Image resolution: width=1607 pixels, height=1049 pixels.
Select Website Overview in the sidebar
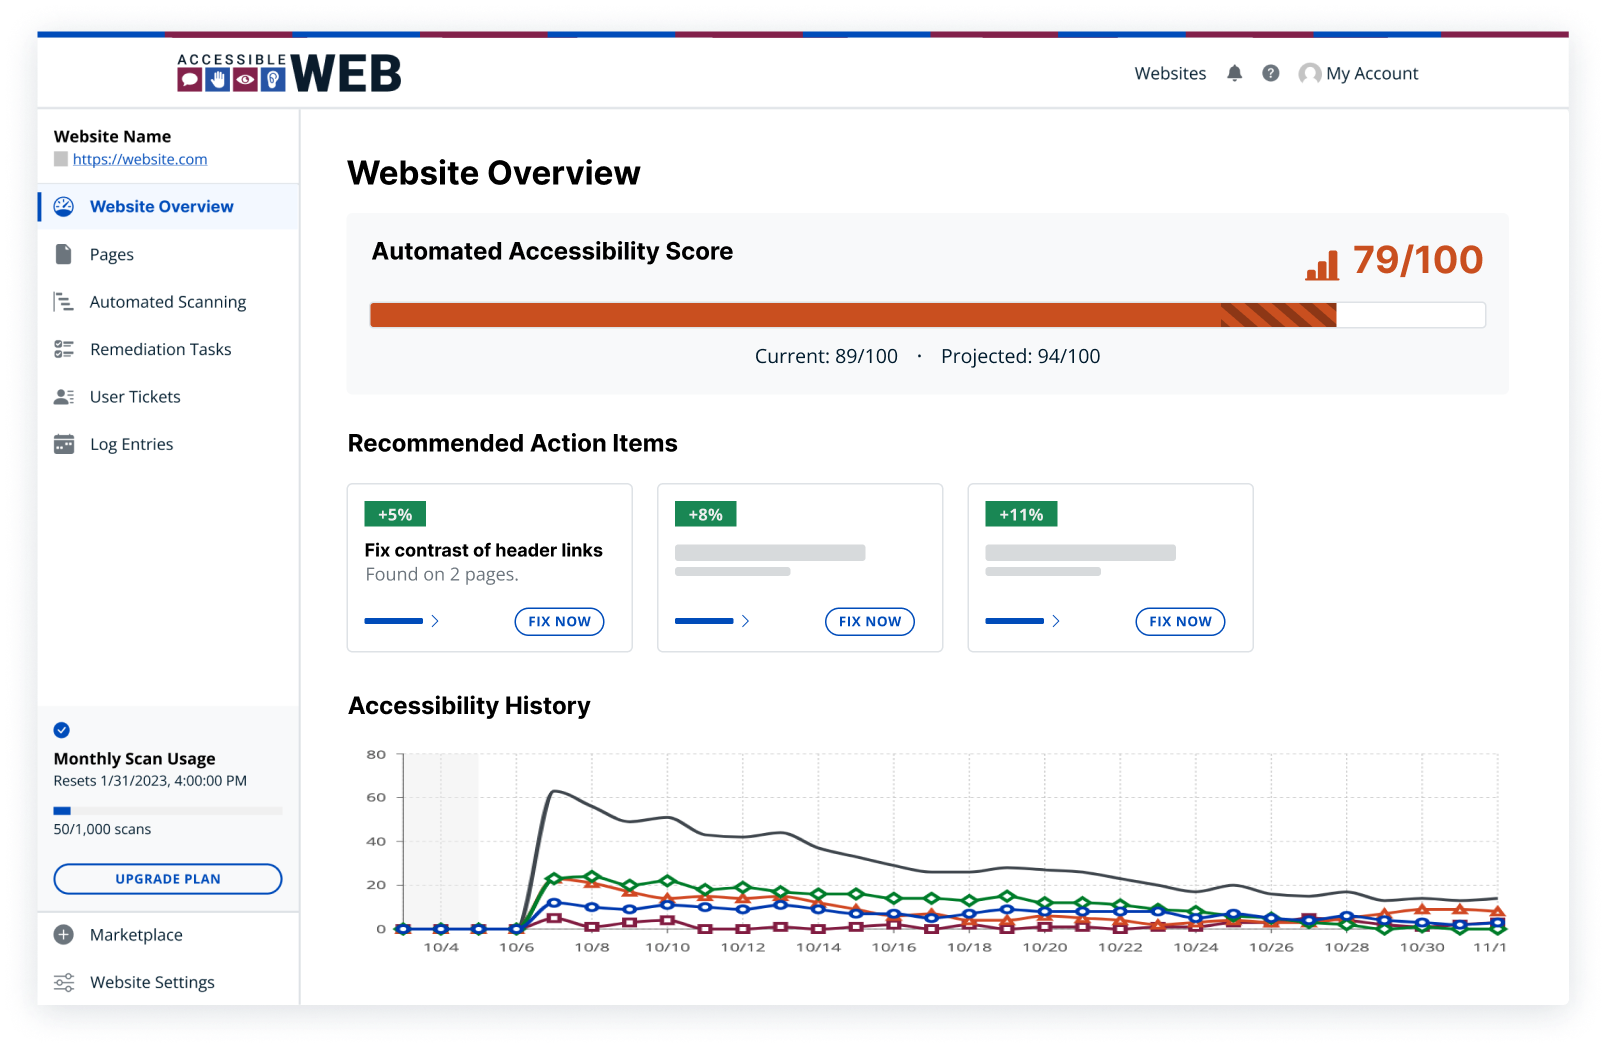(x=161, y=206)
